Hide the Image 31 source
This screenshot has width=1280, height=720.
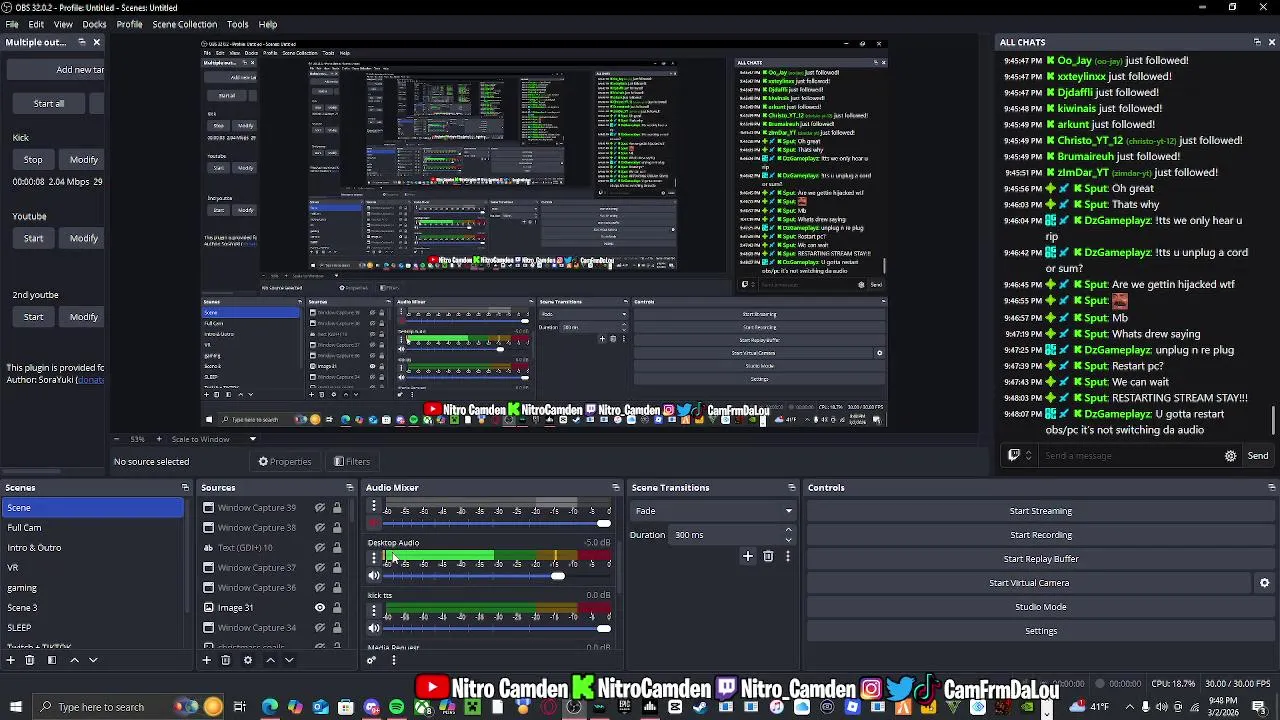tap(320, 608)
